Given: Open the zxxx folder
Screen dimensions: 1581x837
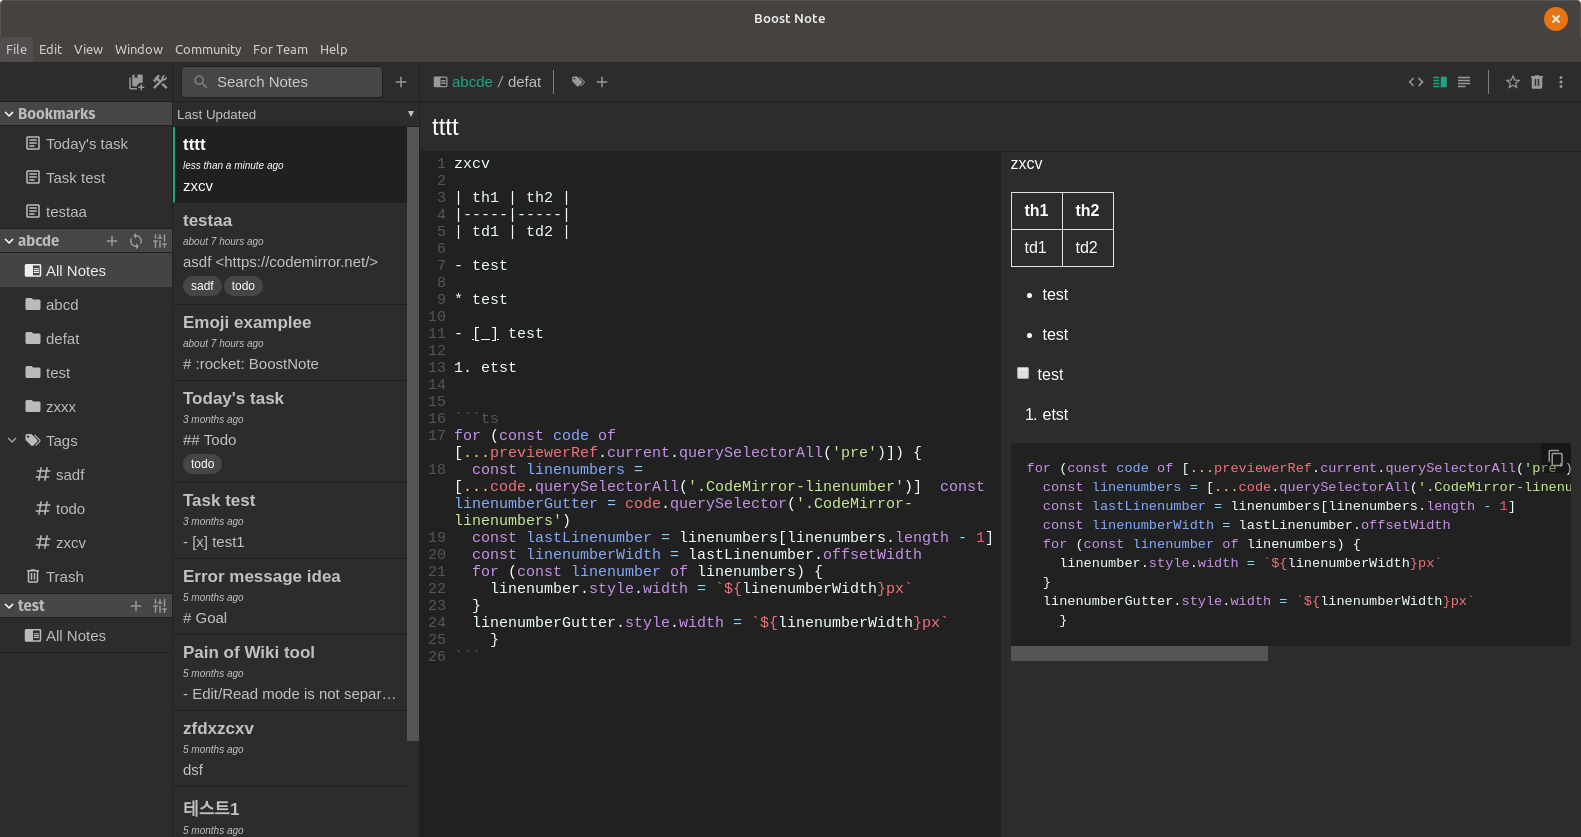Looking at the screenshot, I should click(x=86, y=407).
